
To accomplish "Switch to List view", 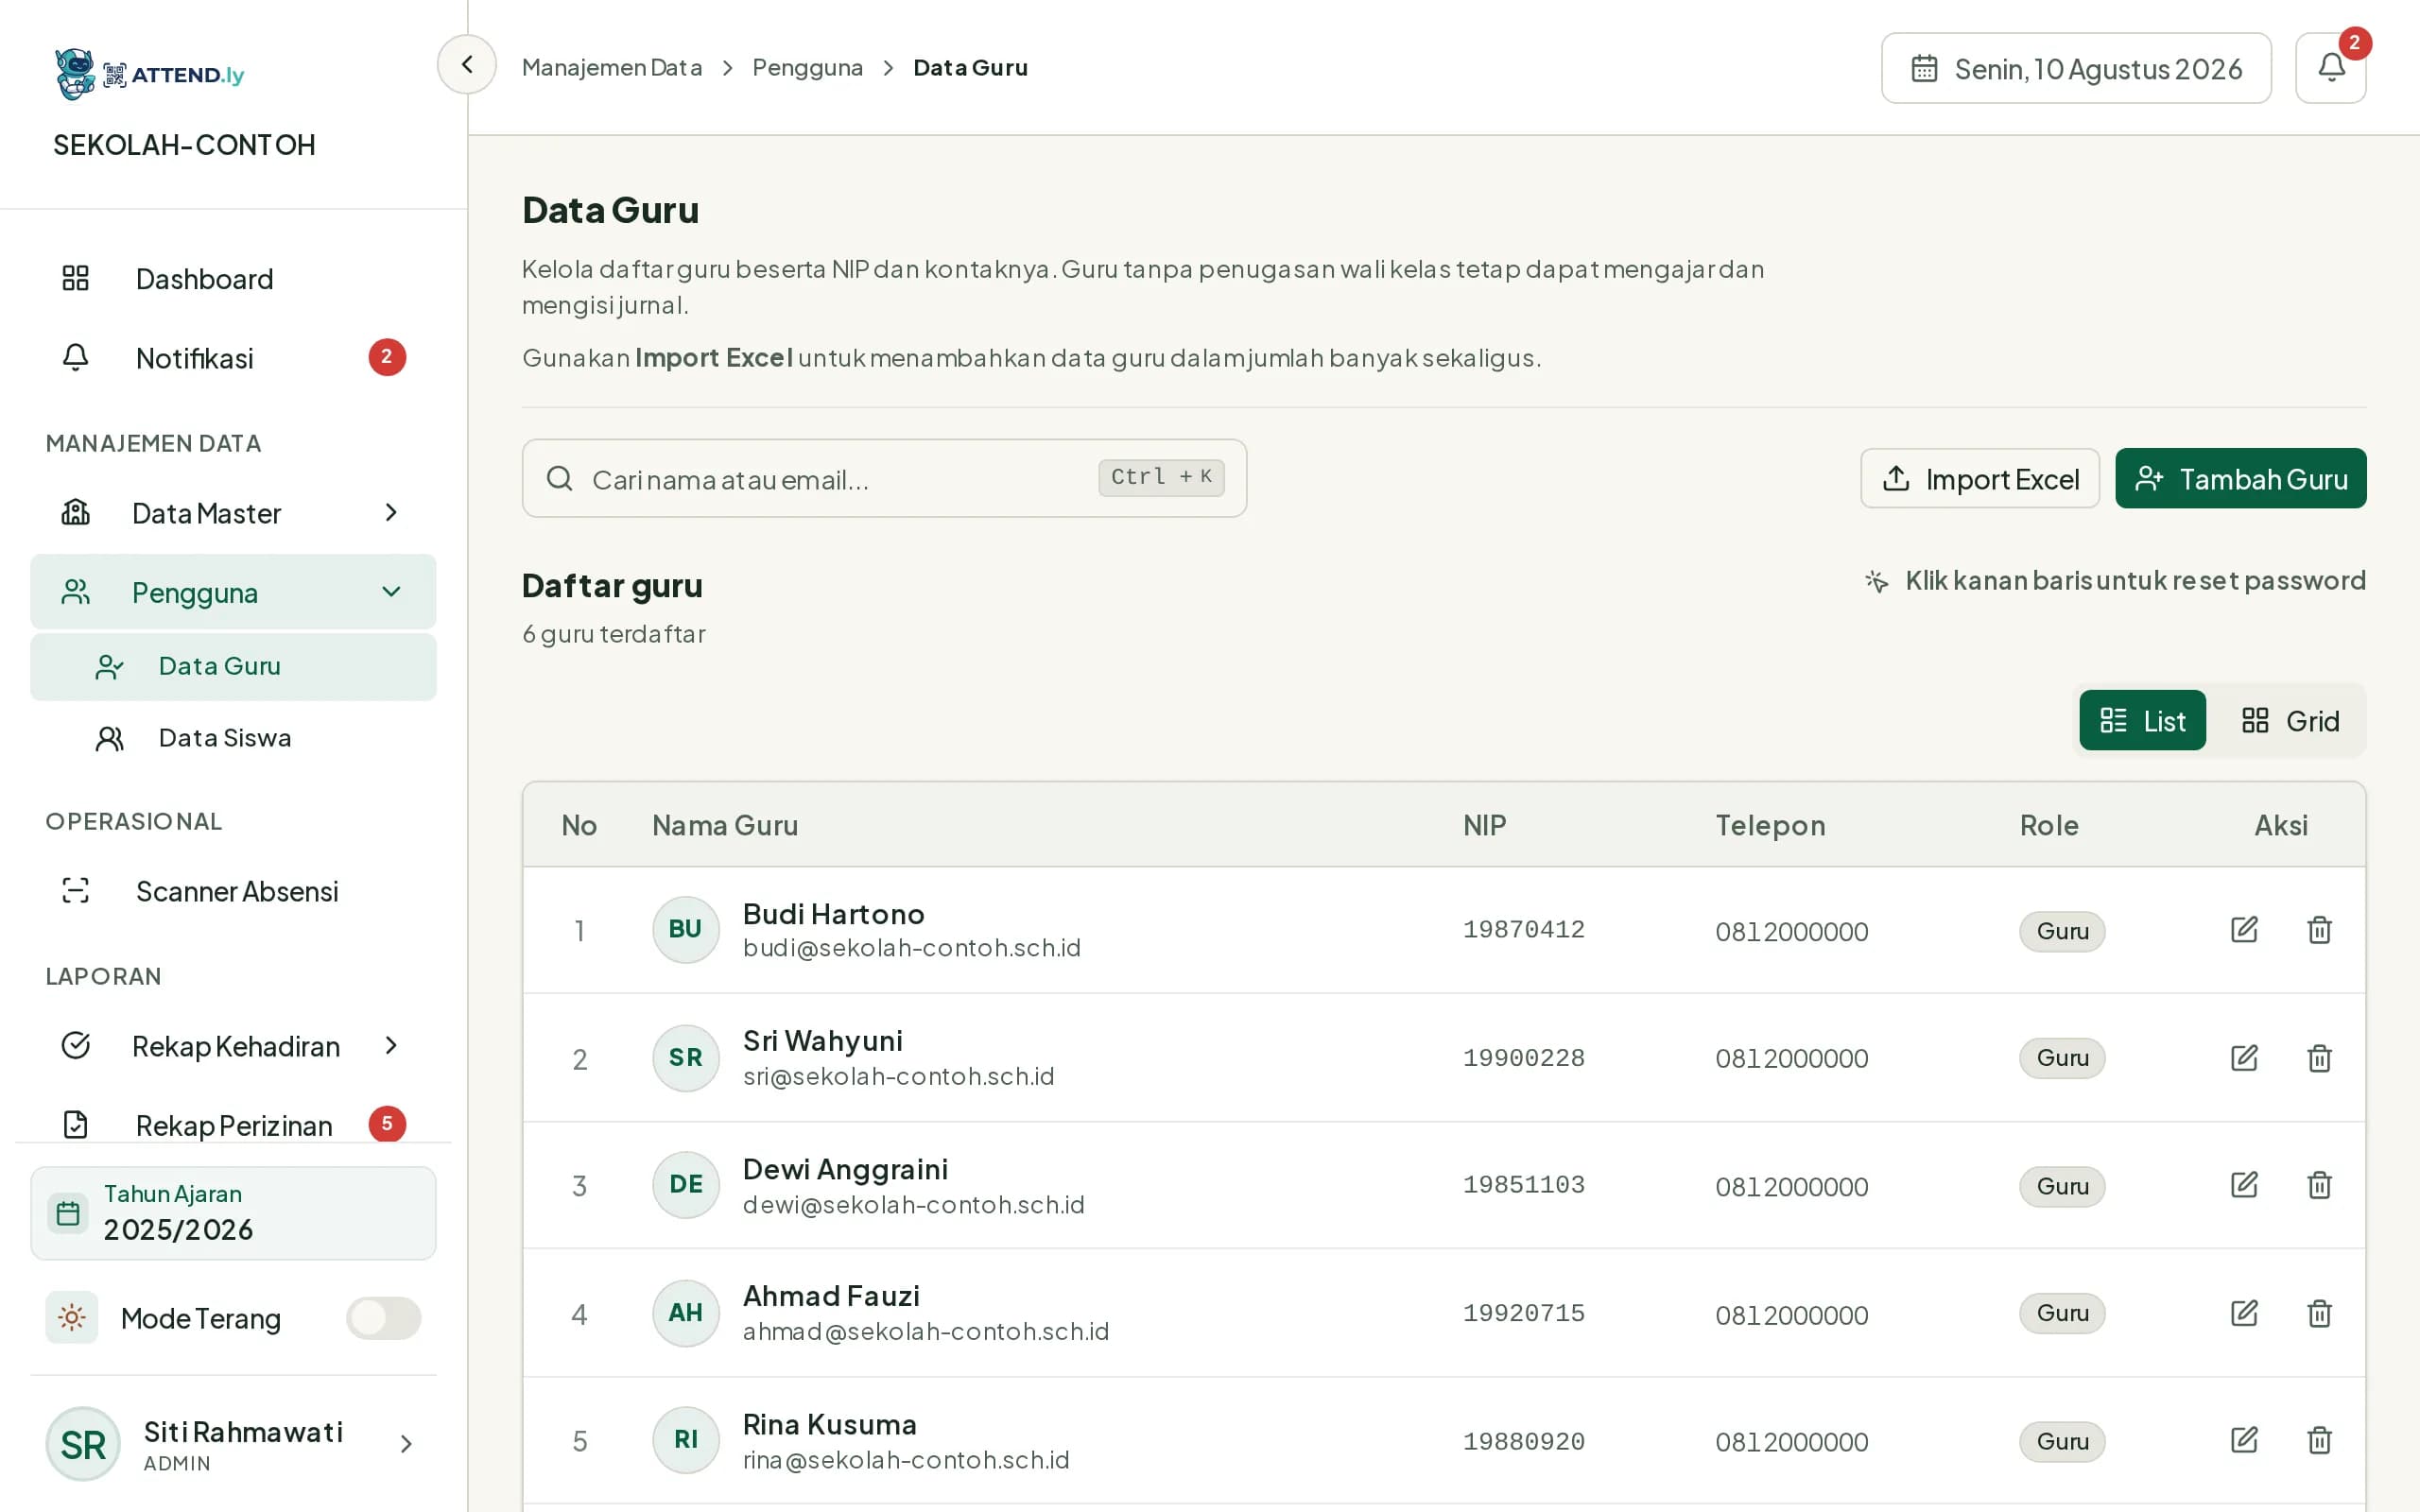I will [2142, 720].
